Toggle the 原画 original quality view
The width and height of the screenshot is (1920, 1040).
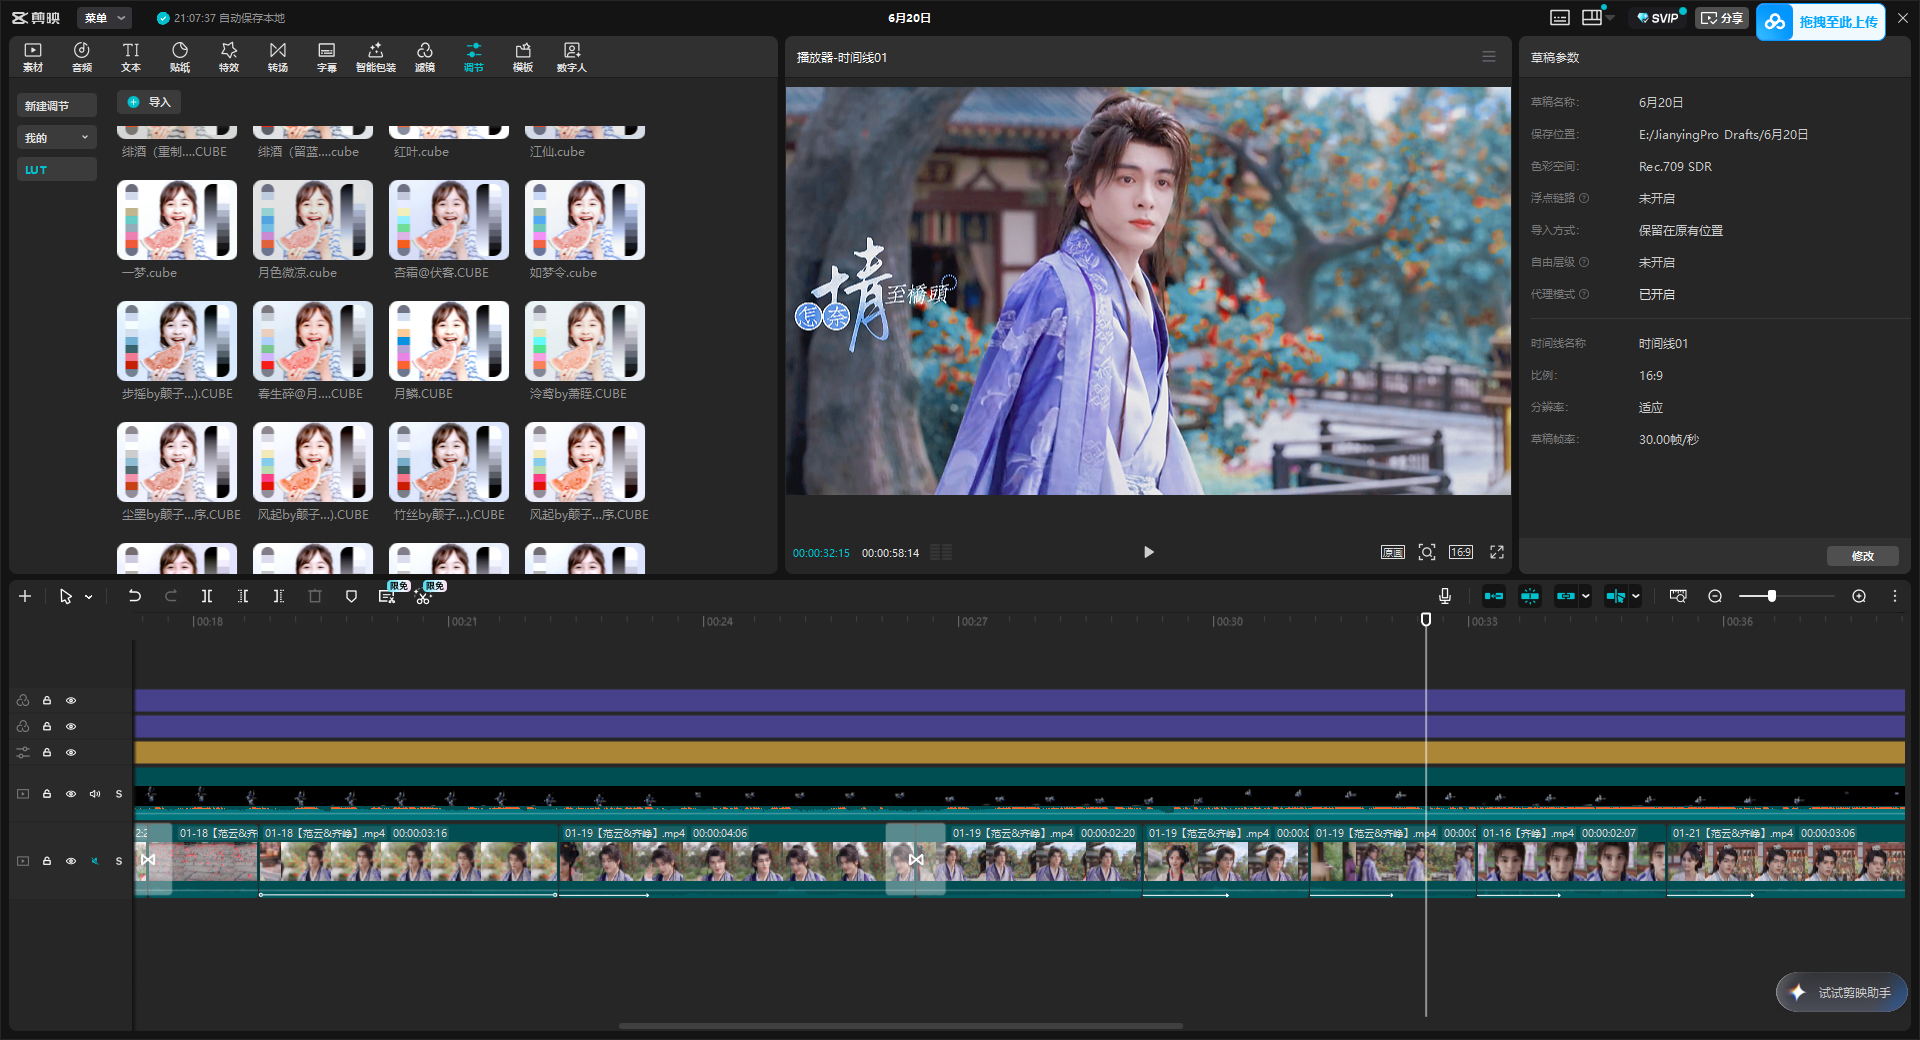pos(1393,552)
